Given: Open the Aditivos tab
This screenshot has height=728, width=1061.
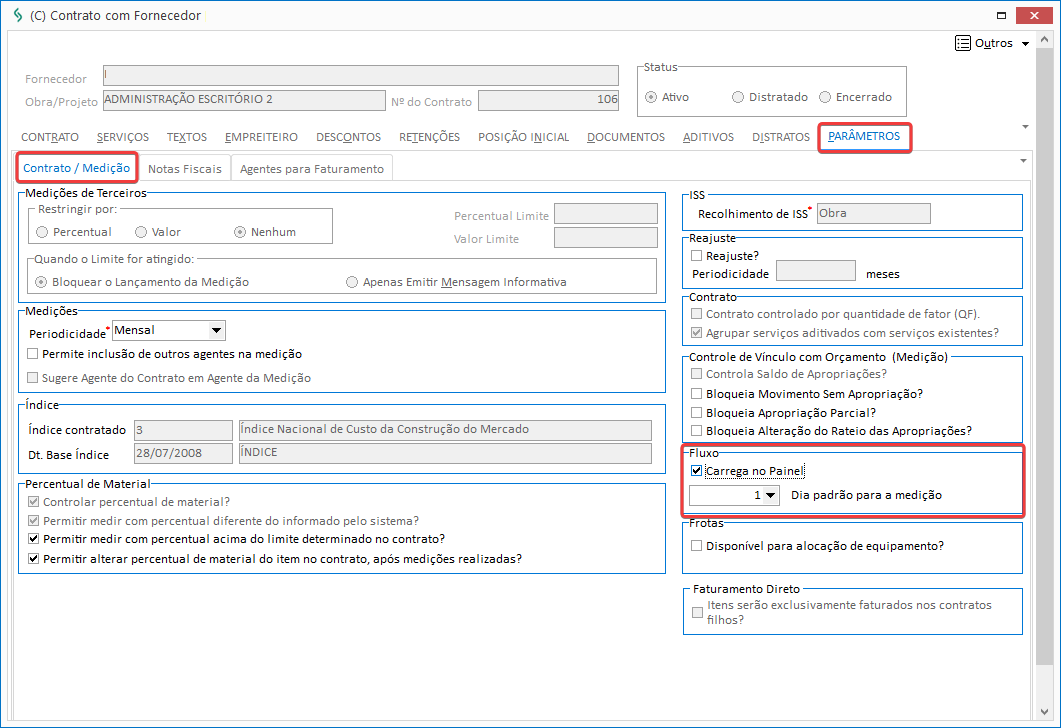Looking at the screenshot, I should 708,137.
